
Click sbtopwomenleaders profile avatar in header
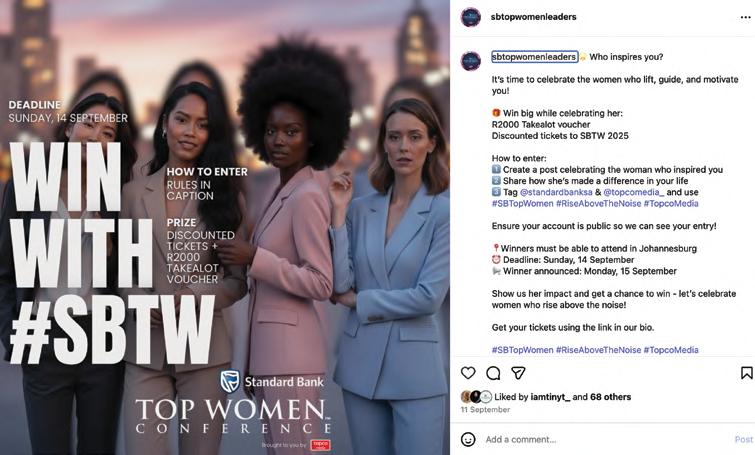pyautogui.click(x=470, y=17)
